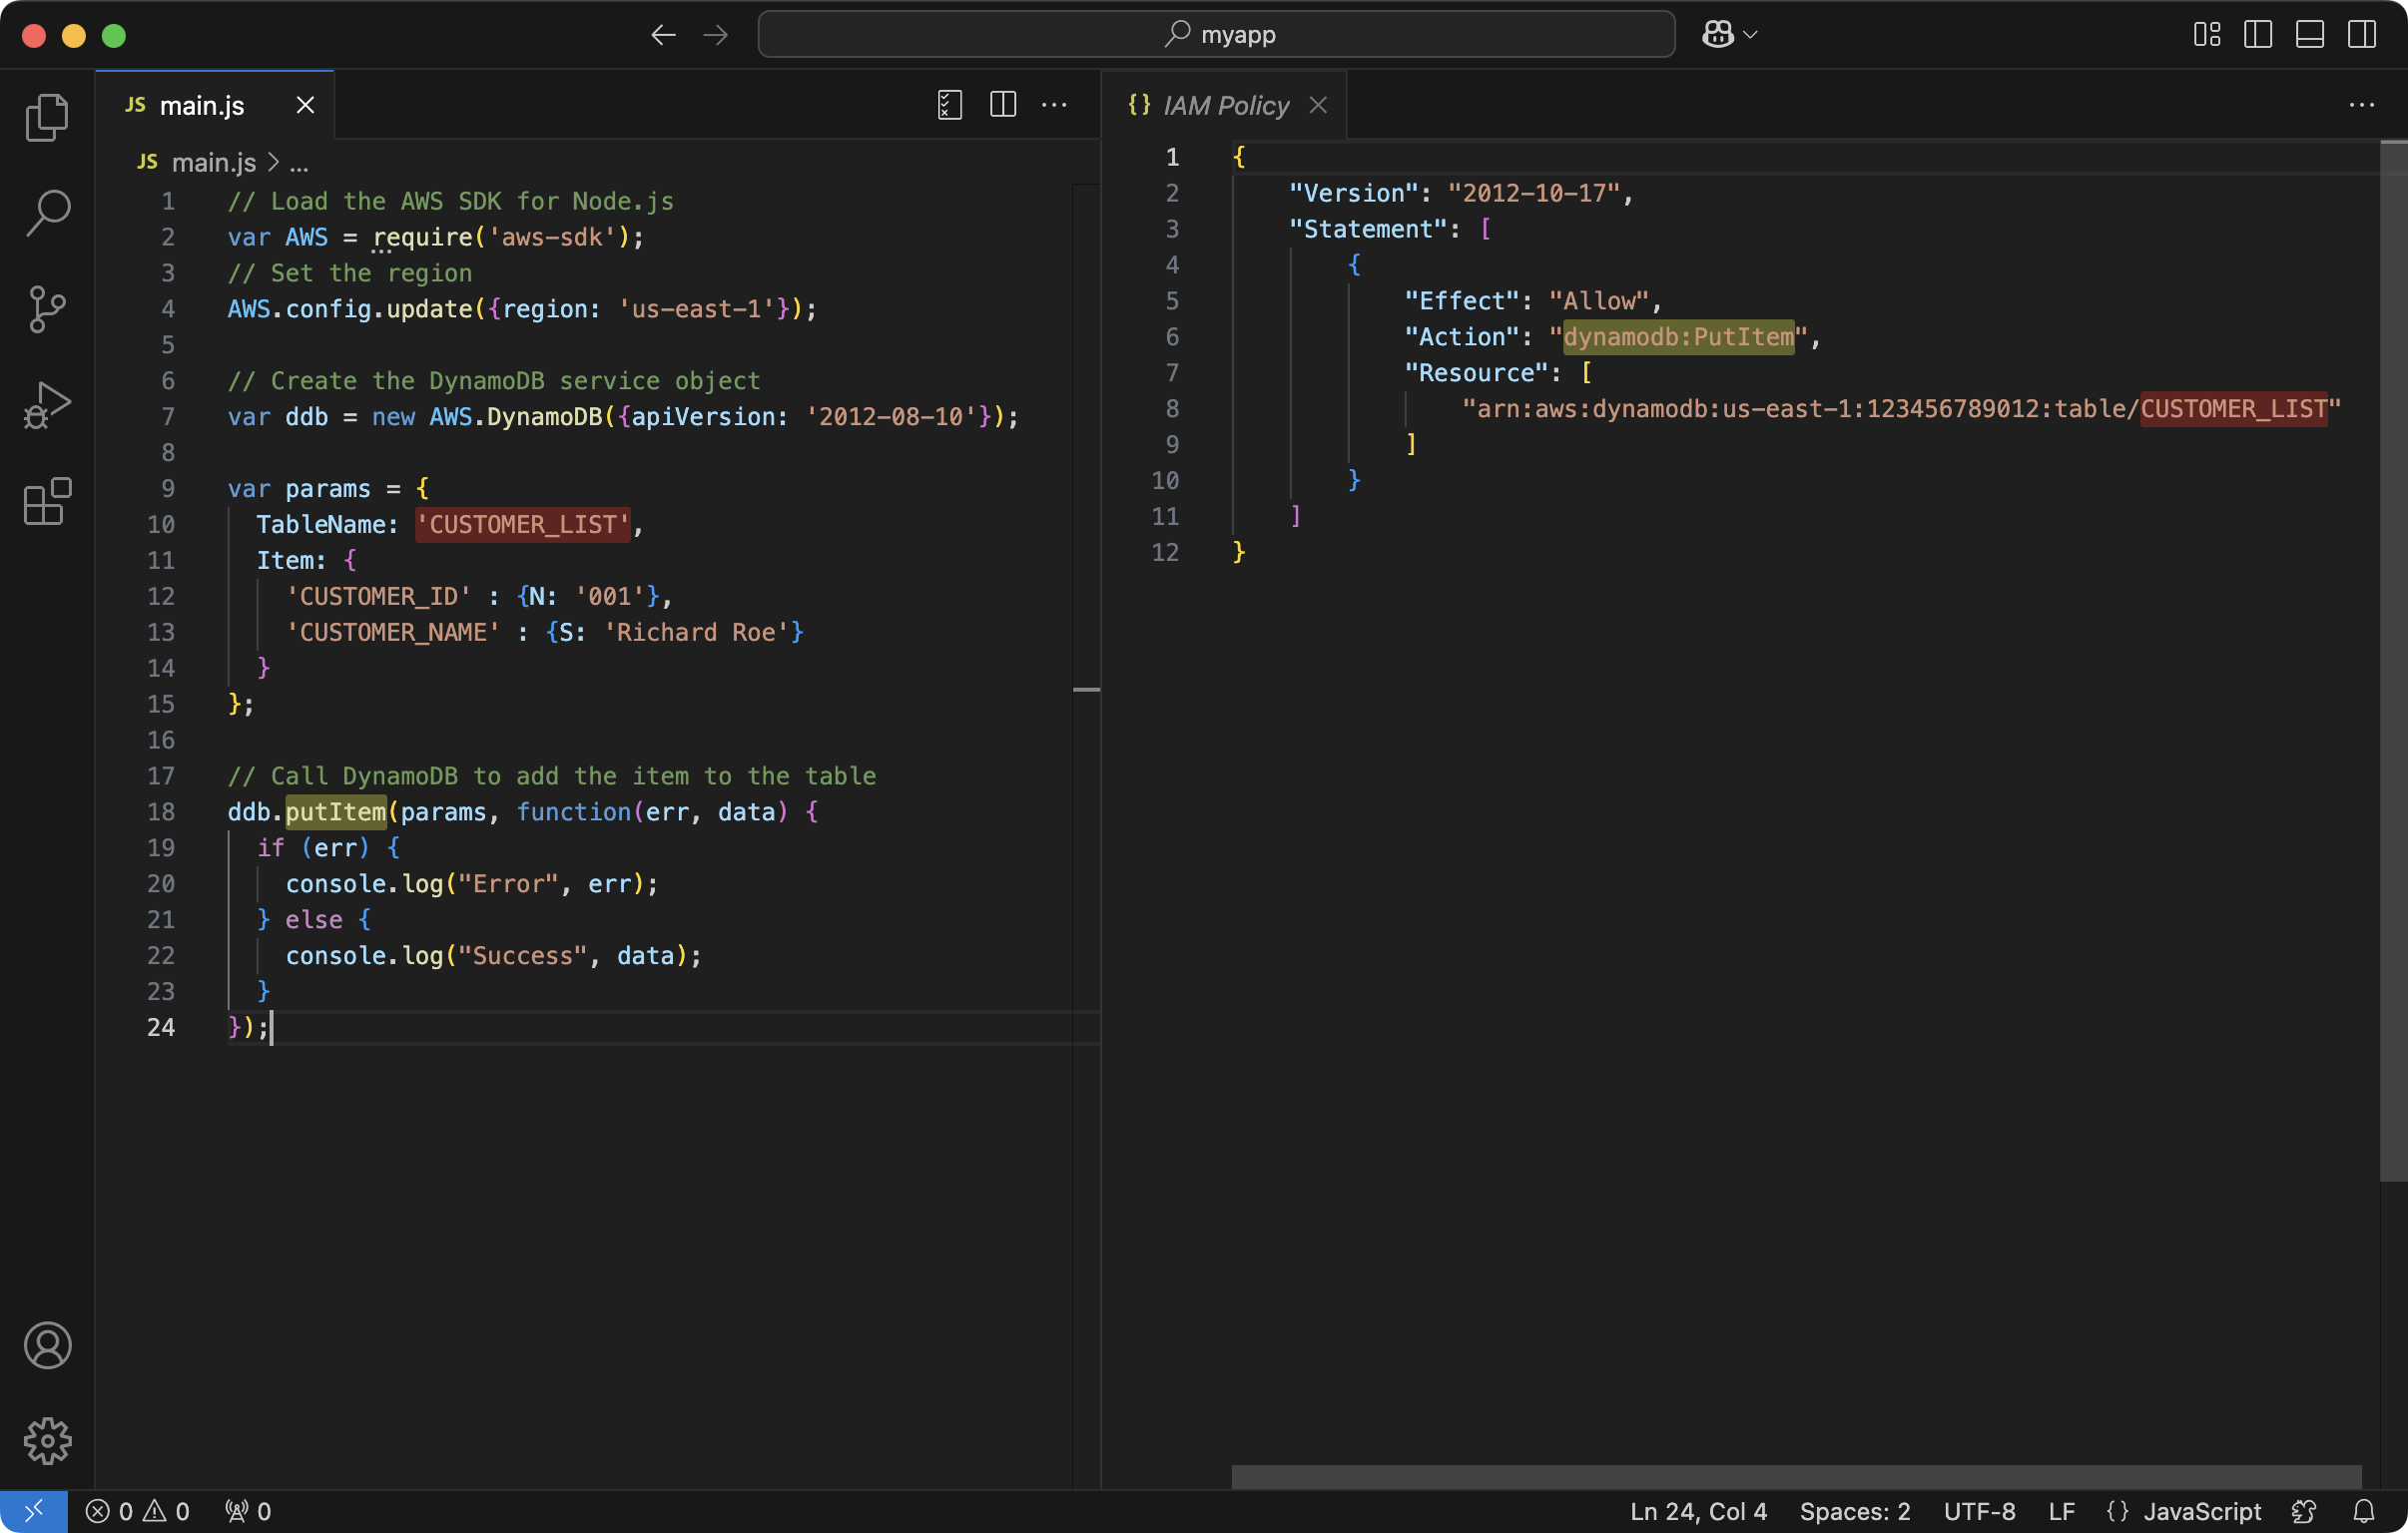
Task: Click JavaScript language mode in status bar
Action: pyautogui.click(x=2201, y=1511)
